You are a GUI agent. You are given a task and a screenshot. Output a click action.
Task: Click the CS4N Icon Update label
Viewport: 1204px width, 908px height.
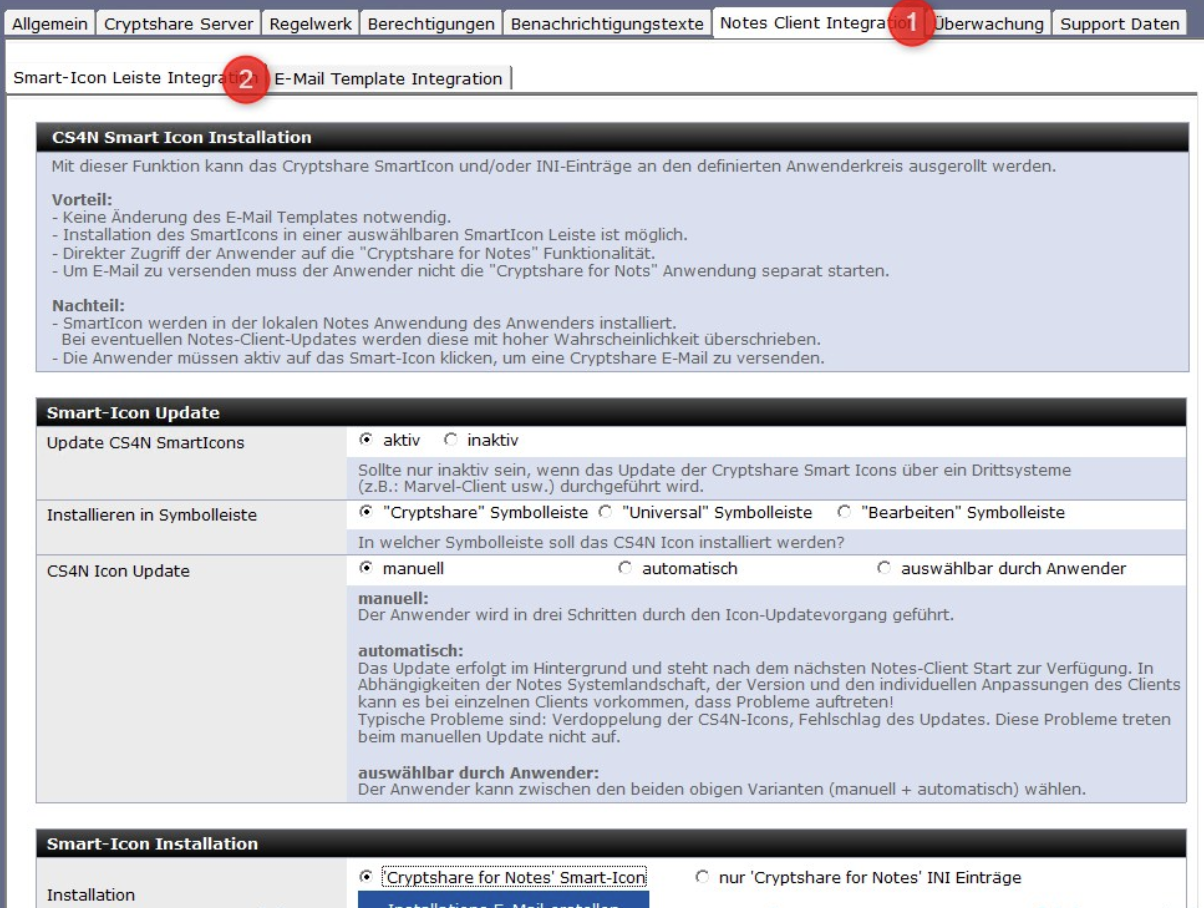pos(118,571)
